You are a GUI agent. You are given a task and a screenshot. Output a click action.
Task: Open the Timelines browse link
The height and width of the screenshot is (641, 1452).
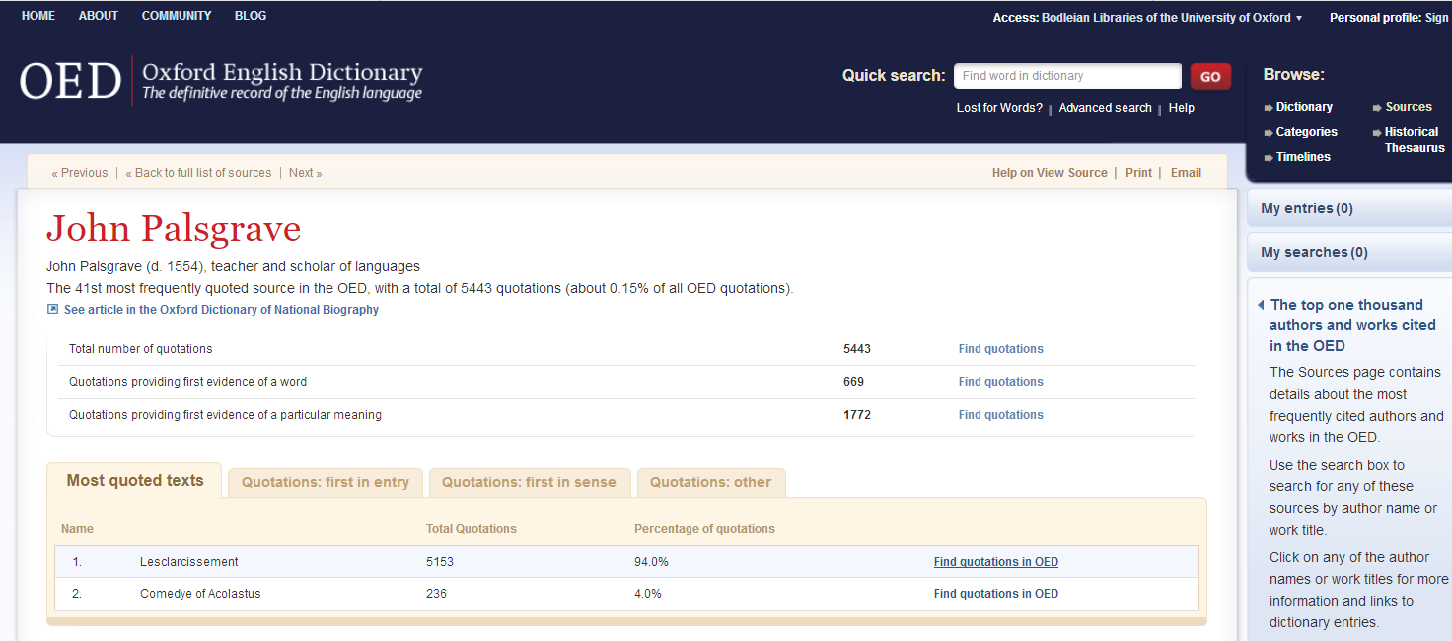tap(1302, 157)
